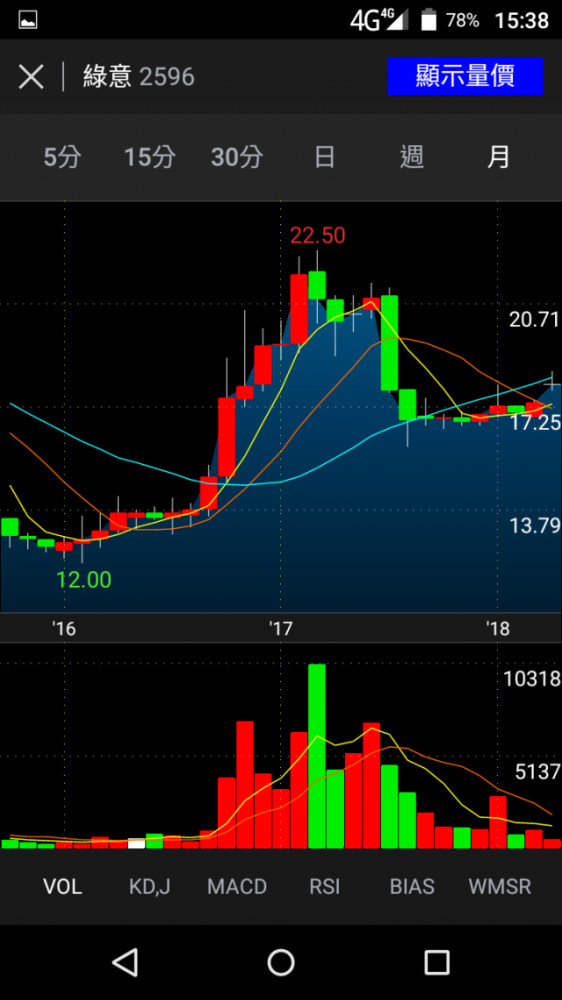
Task: Choose the 月 monthly chart tab
Action: click(x=498, y=157)
